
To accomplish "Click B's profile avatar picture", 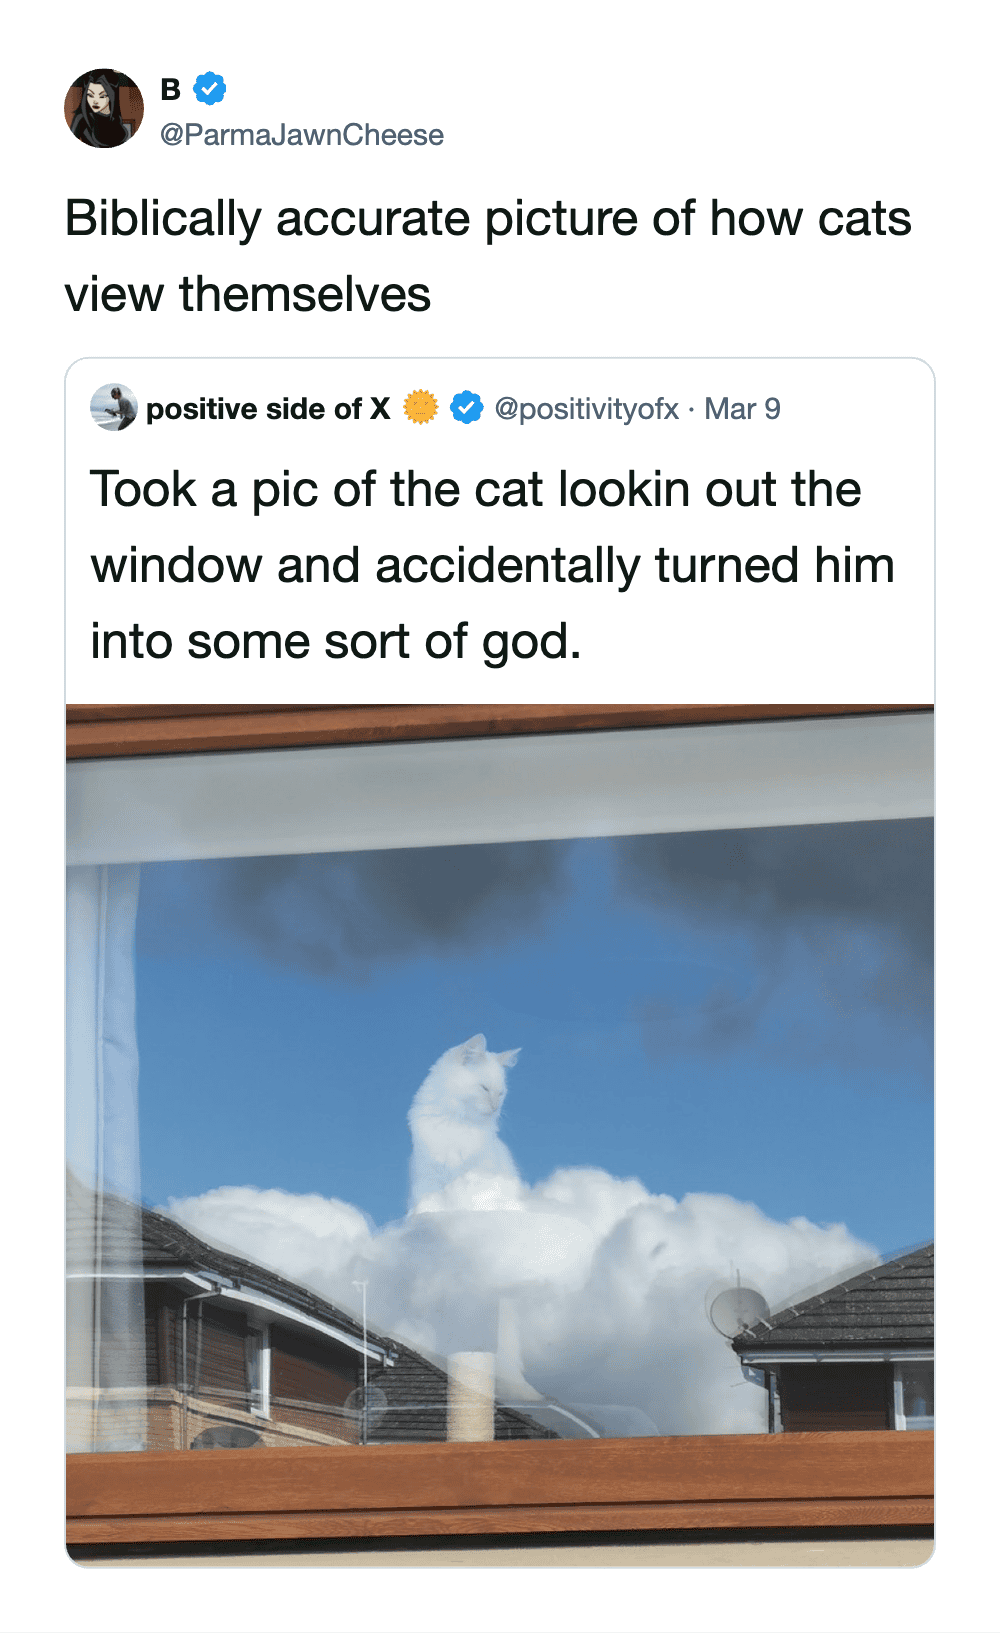I will (x=104, y=108).
